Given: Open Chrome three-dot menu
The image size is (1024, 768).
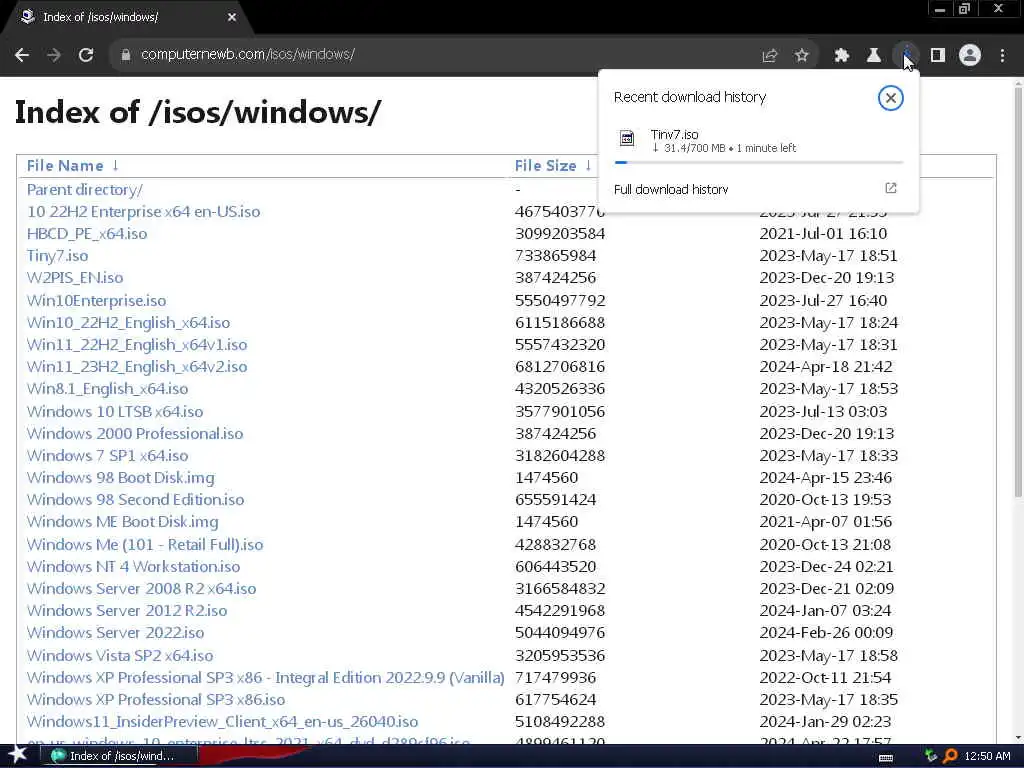Looking at the screenshot, I should click(x=1002, y=56).
